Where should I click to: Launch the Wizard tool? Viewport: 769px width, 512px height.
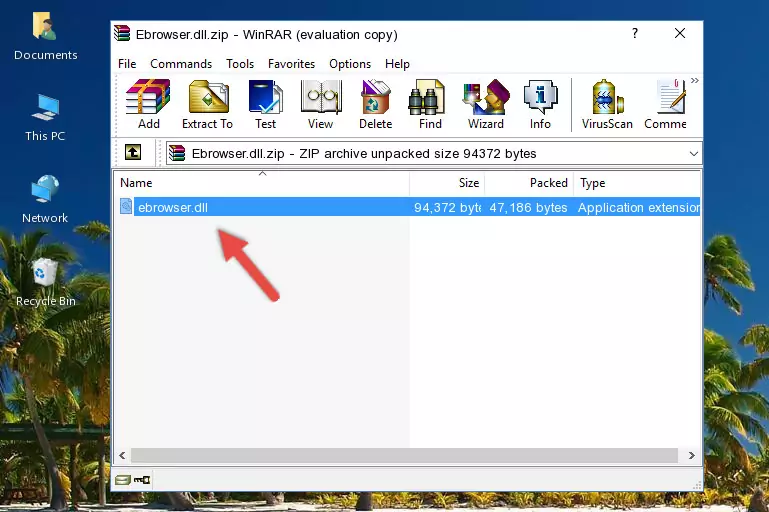486,104
